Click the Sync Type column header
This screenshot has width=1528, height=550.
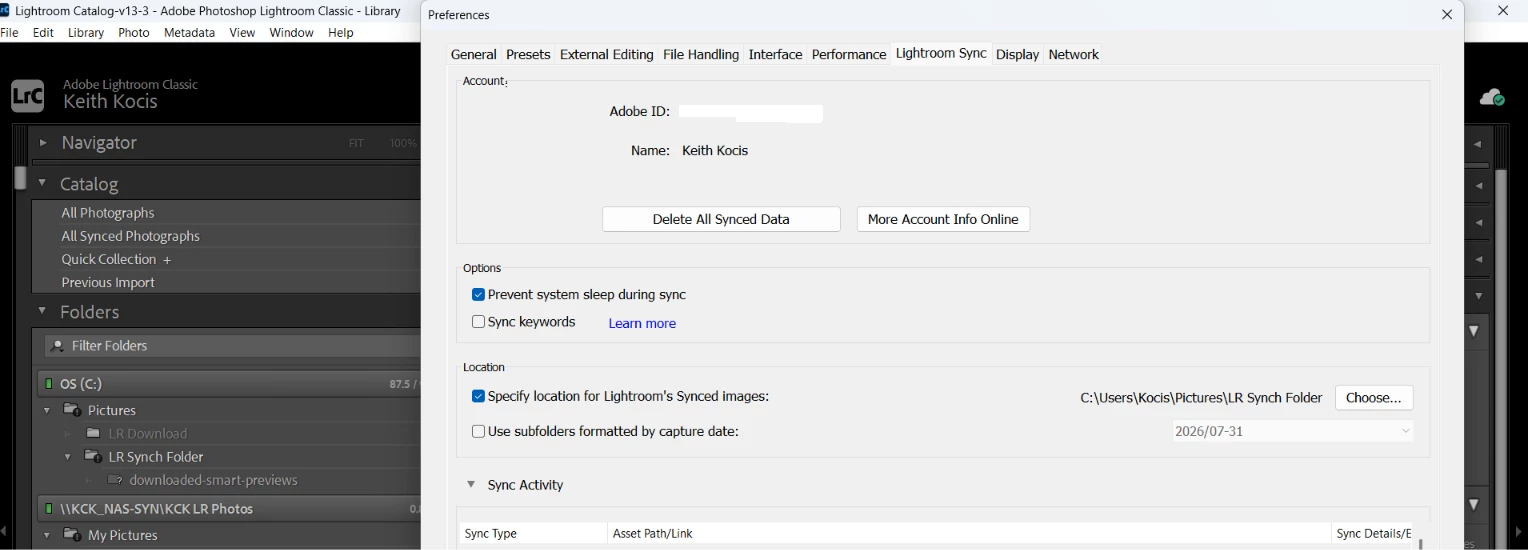click(533, 534)
